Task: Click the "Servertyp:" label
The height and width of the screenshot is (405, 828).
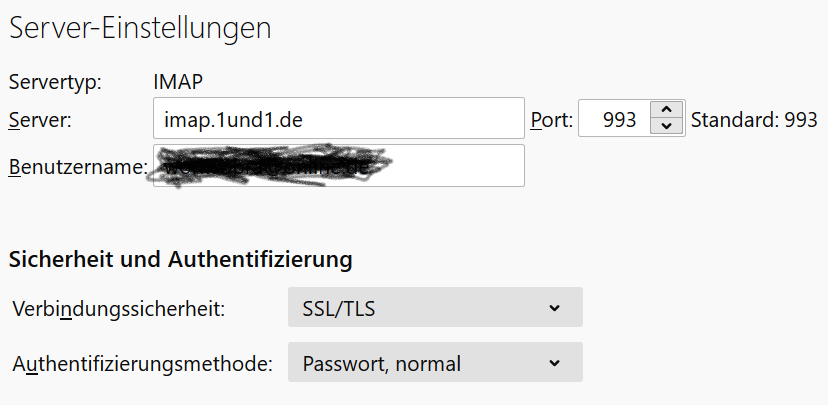Action: click(x=62, y=81)
